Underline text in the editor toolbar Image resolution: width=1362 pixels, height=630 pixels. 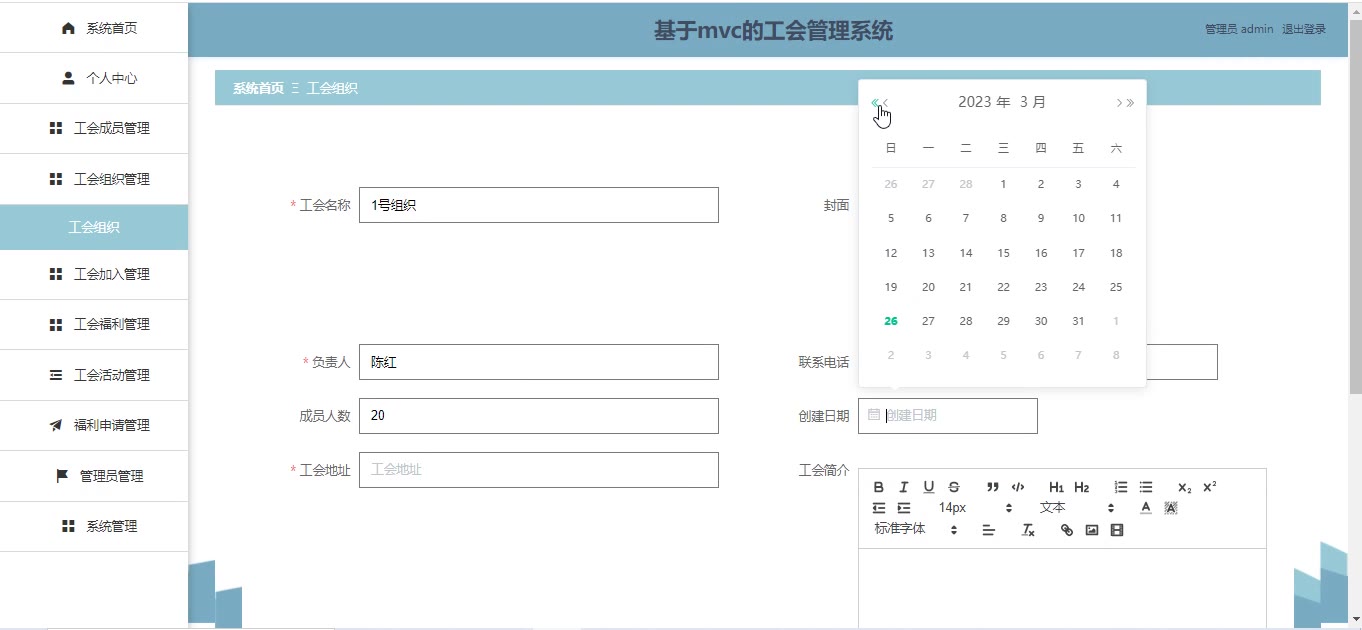929,487
